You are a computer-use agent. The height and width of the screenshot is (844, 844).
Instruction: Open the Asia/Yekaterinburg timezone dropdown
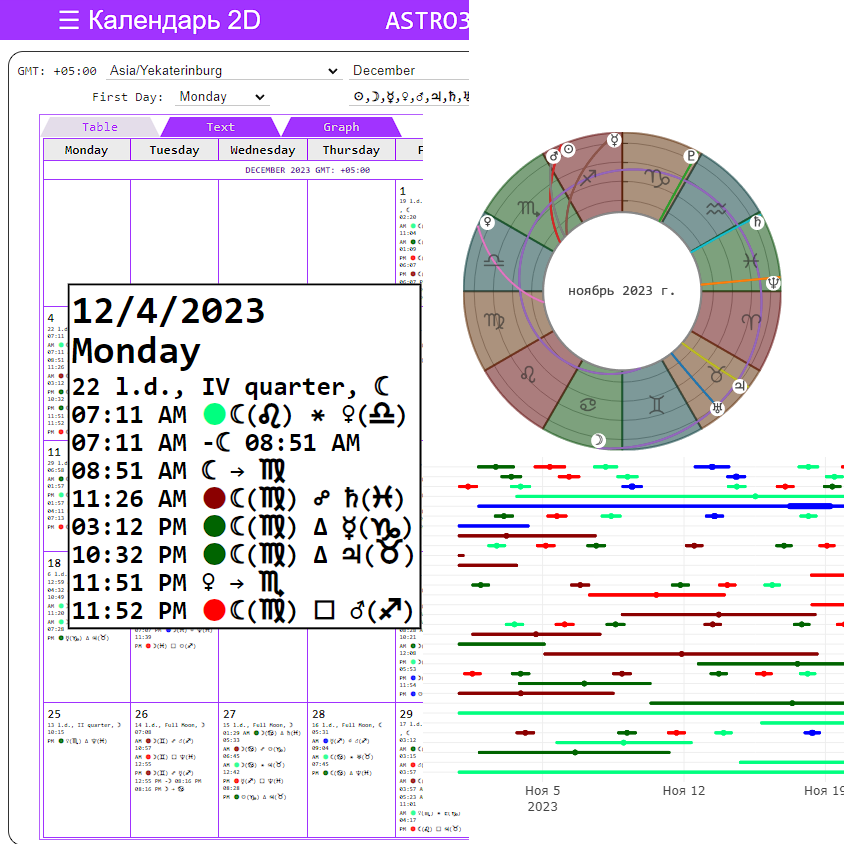tap(224, 71)
